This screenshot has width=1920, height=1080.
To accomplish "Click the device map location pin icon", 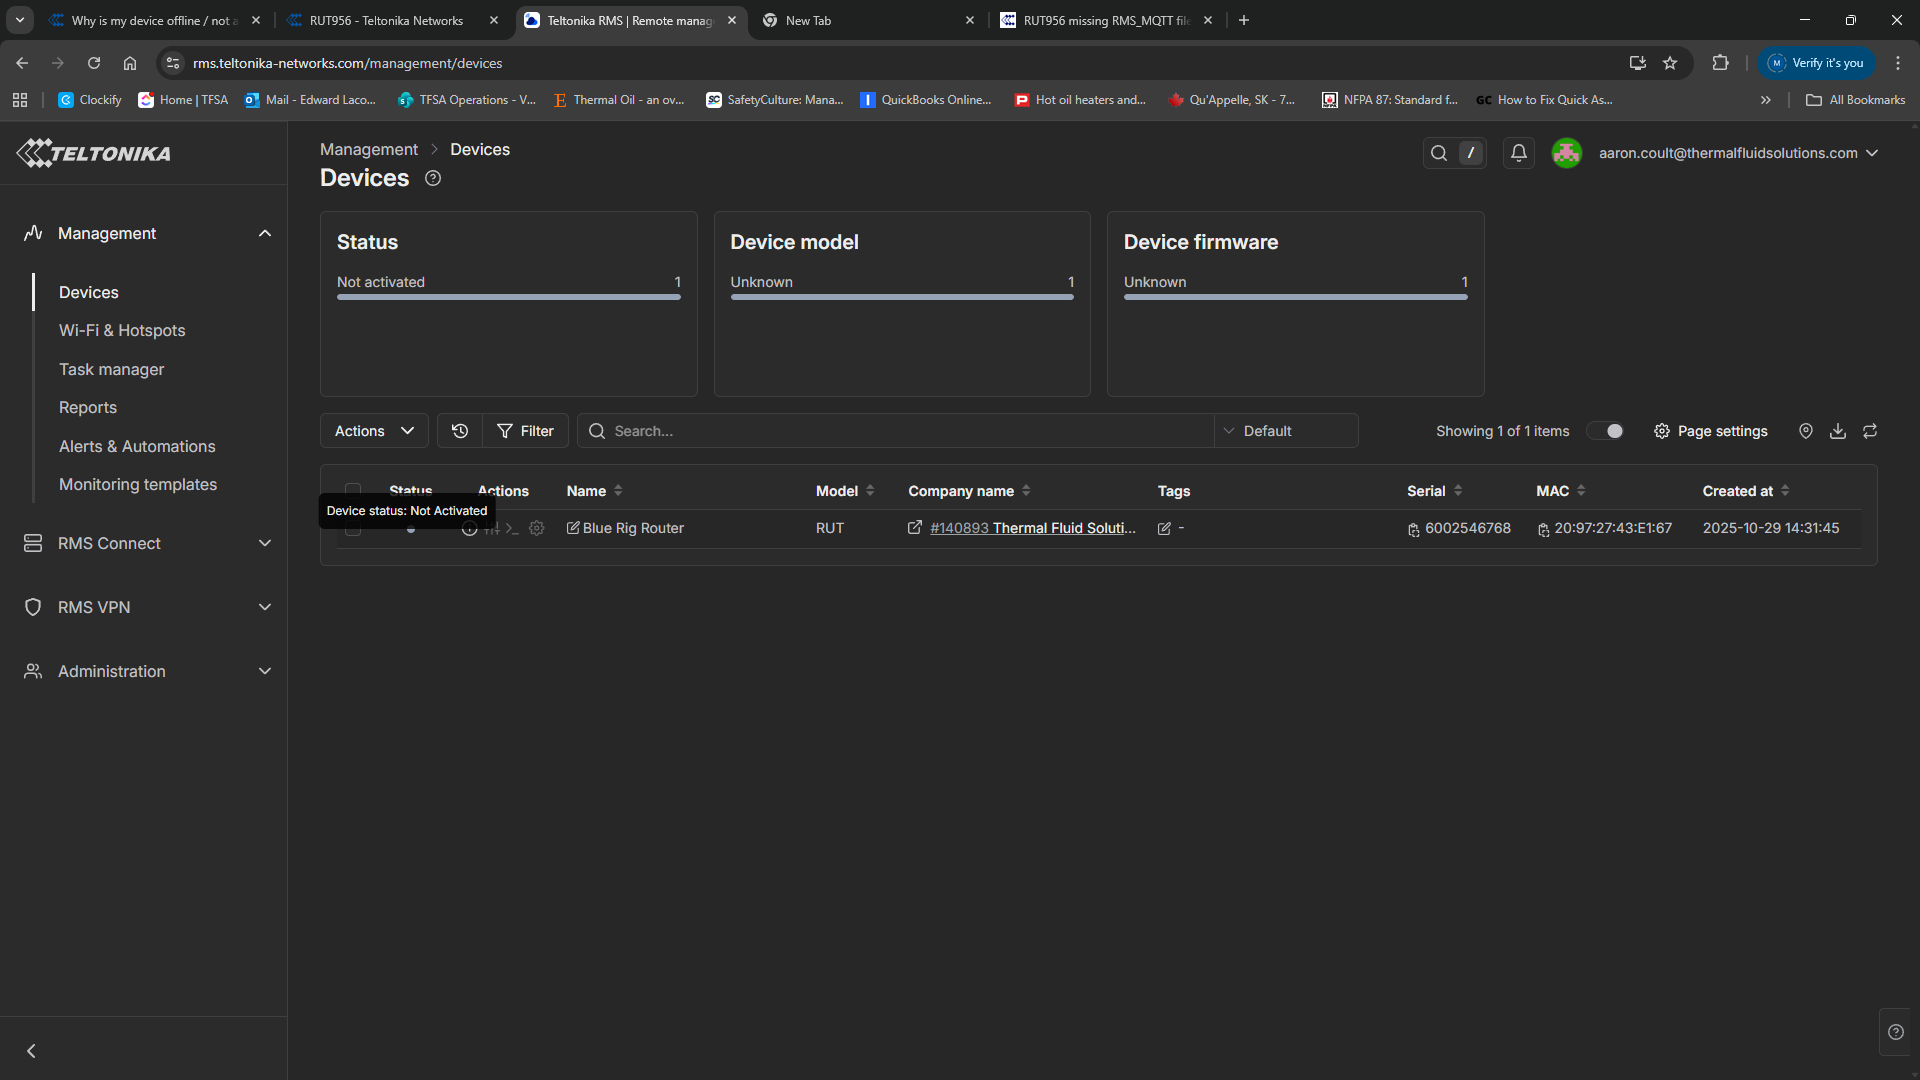I will tap(1805, 431).
